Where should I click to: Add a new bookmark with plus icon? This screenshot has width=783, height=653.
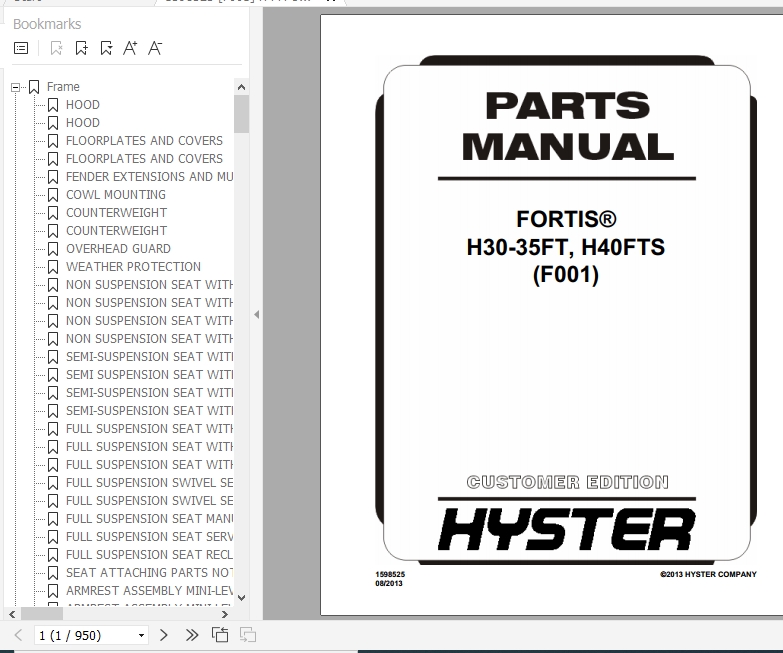coord(81,48)
